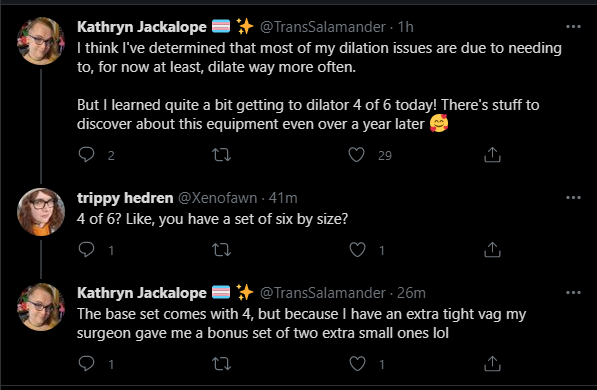Like the last tweet about bonus set

(x=357, y=364)
